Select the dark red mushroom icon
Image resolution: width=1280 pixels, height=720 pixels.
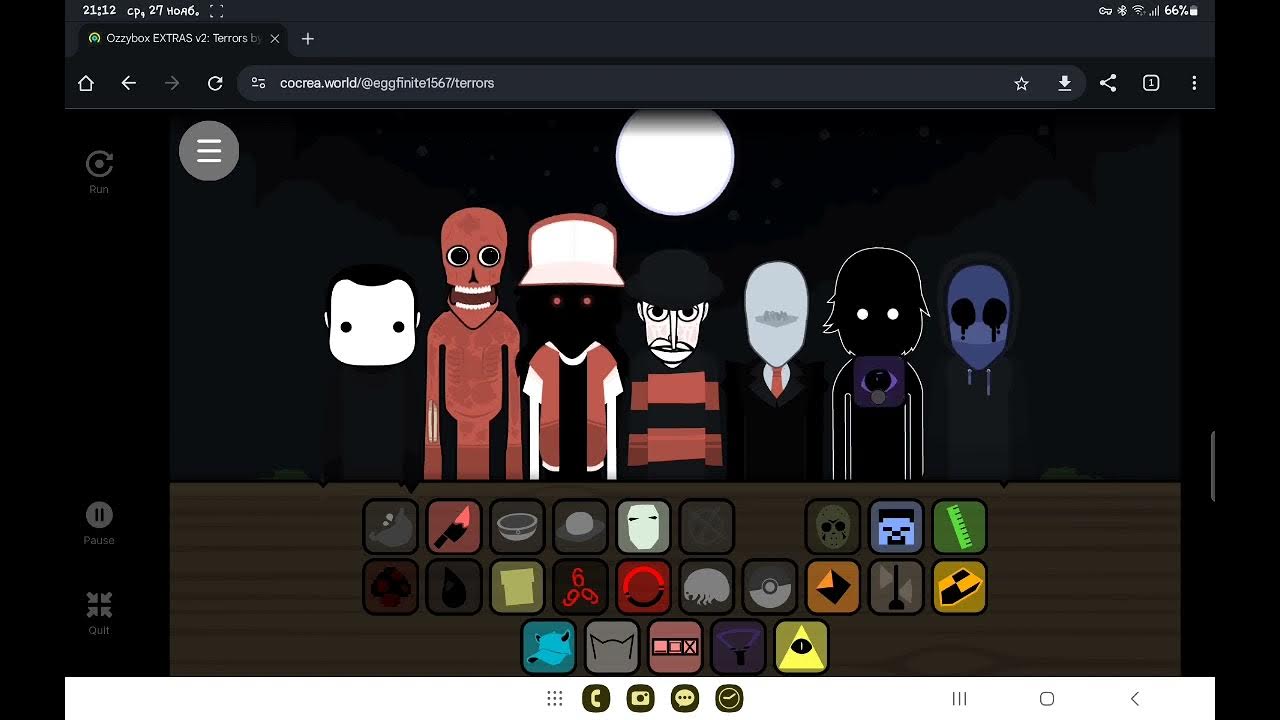click(x=391, y=587)
